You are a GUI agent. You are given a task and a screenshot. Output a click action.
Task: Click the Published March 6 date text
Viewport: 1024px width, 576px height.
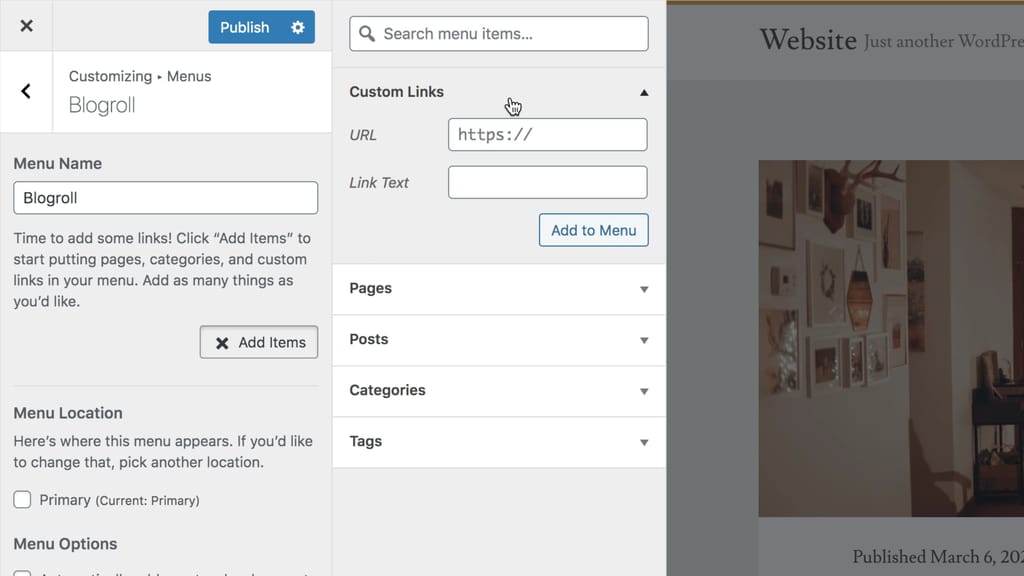pos(938,557)
